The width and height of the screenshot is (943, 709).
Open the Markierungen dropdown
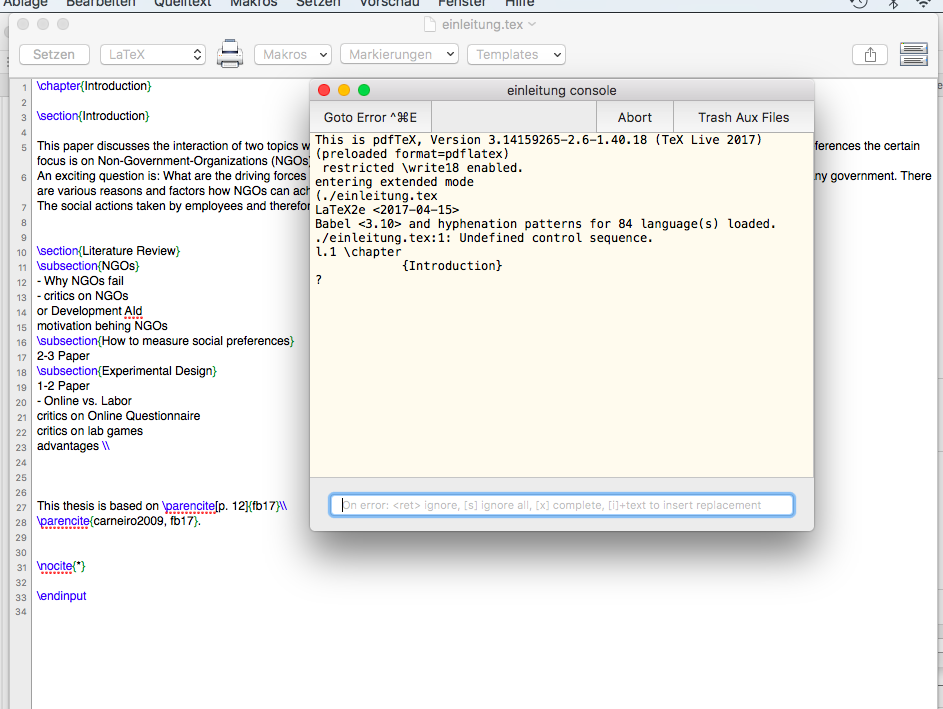pos(399,54)
